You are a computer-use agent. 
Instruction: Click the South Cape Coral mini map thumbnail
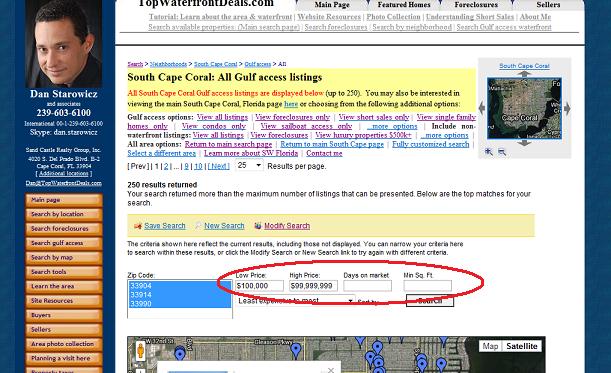coord(524,108)
